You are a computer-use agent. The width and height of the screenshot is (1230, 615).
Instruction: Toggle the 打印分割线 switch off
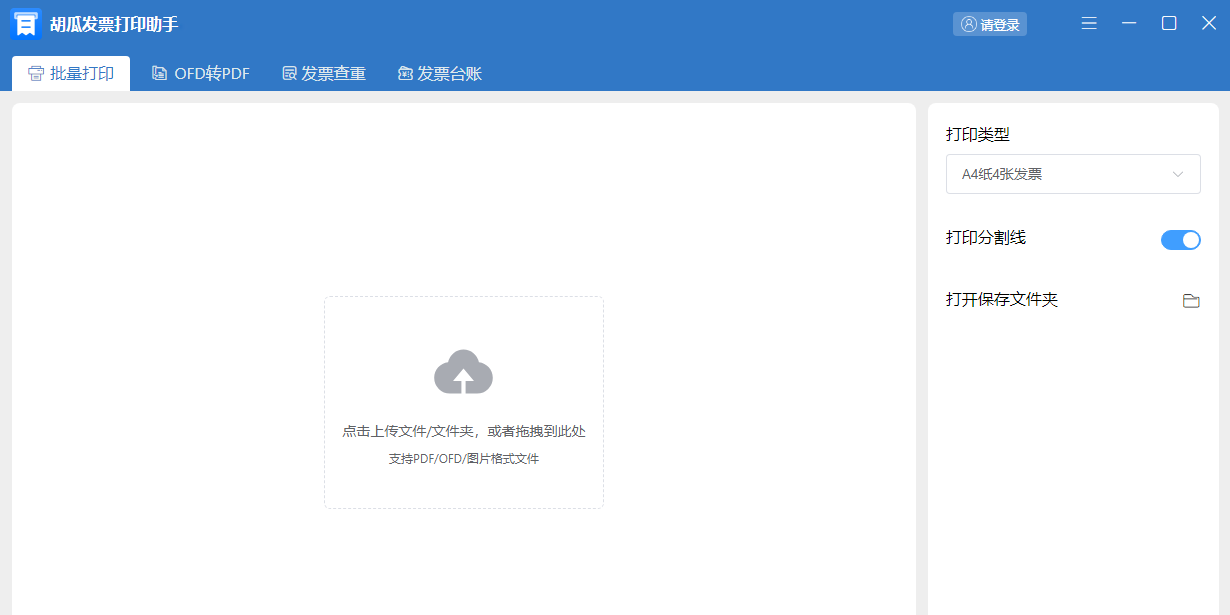point(1180,240)
